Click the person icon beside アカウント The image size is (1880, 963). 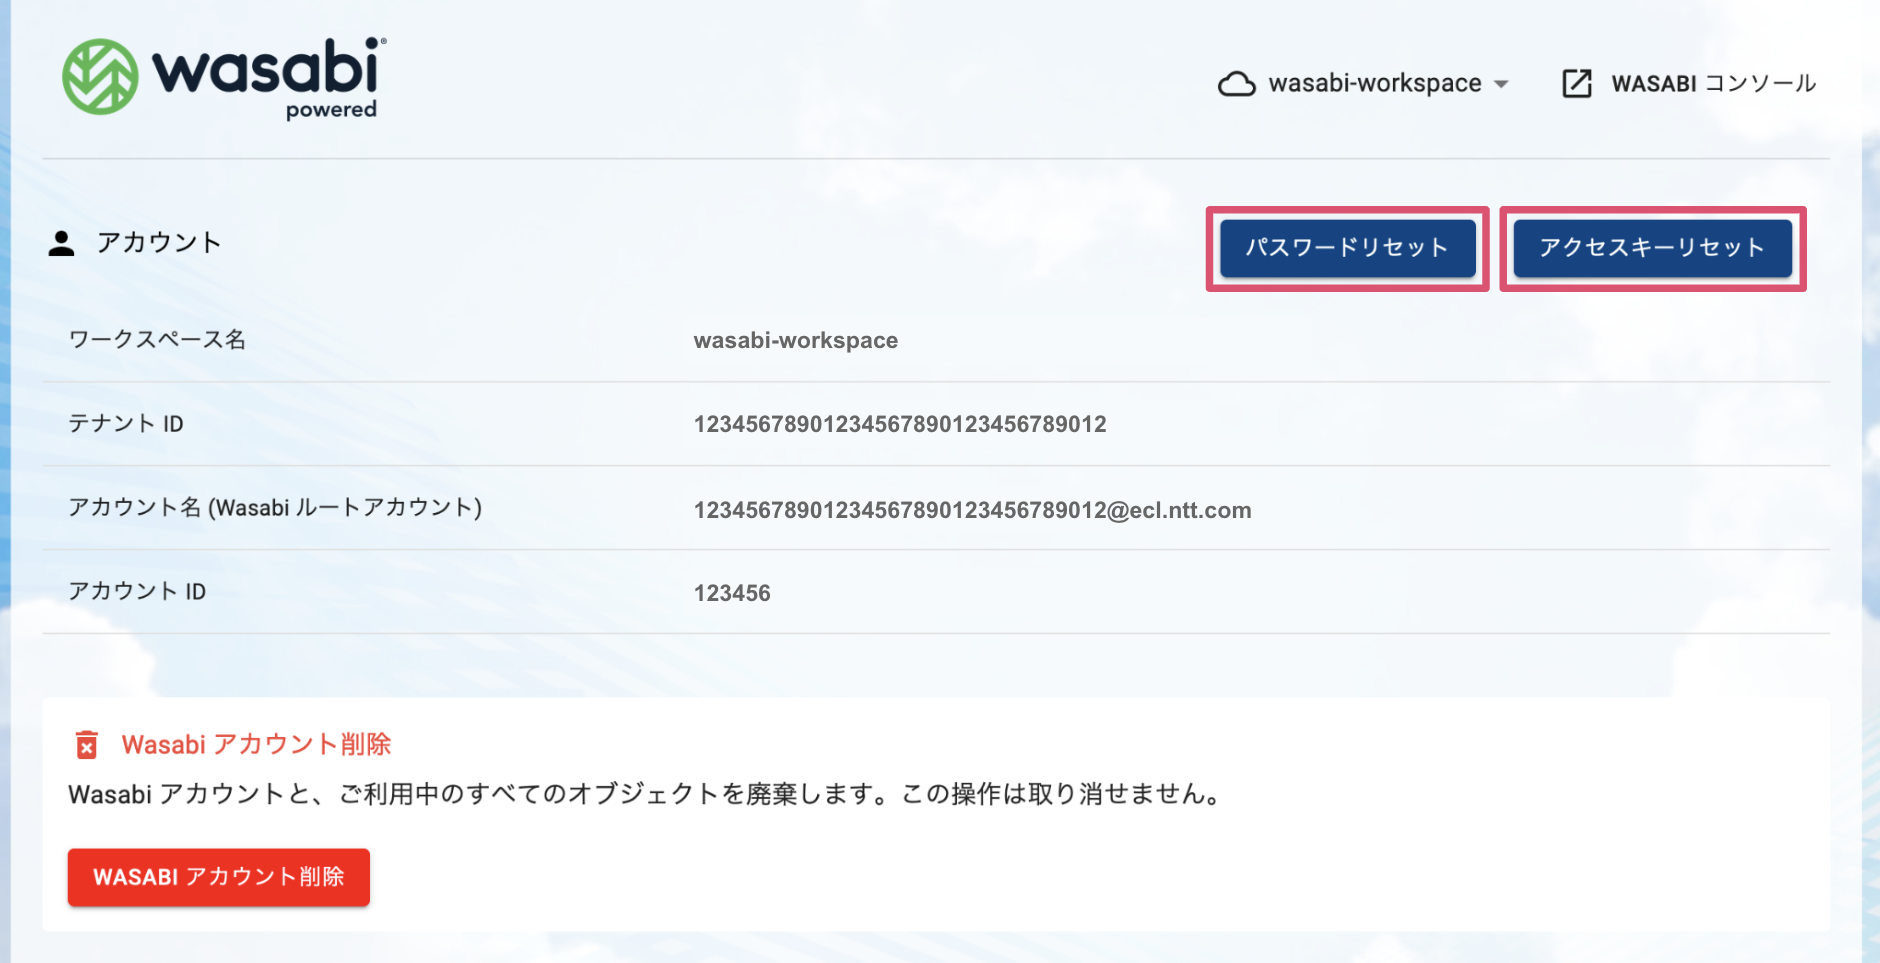click(x=61, y=243)
